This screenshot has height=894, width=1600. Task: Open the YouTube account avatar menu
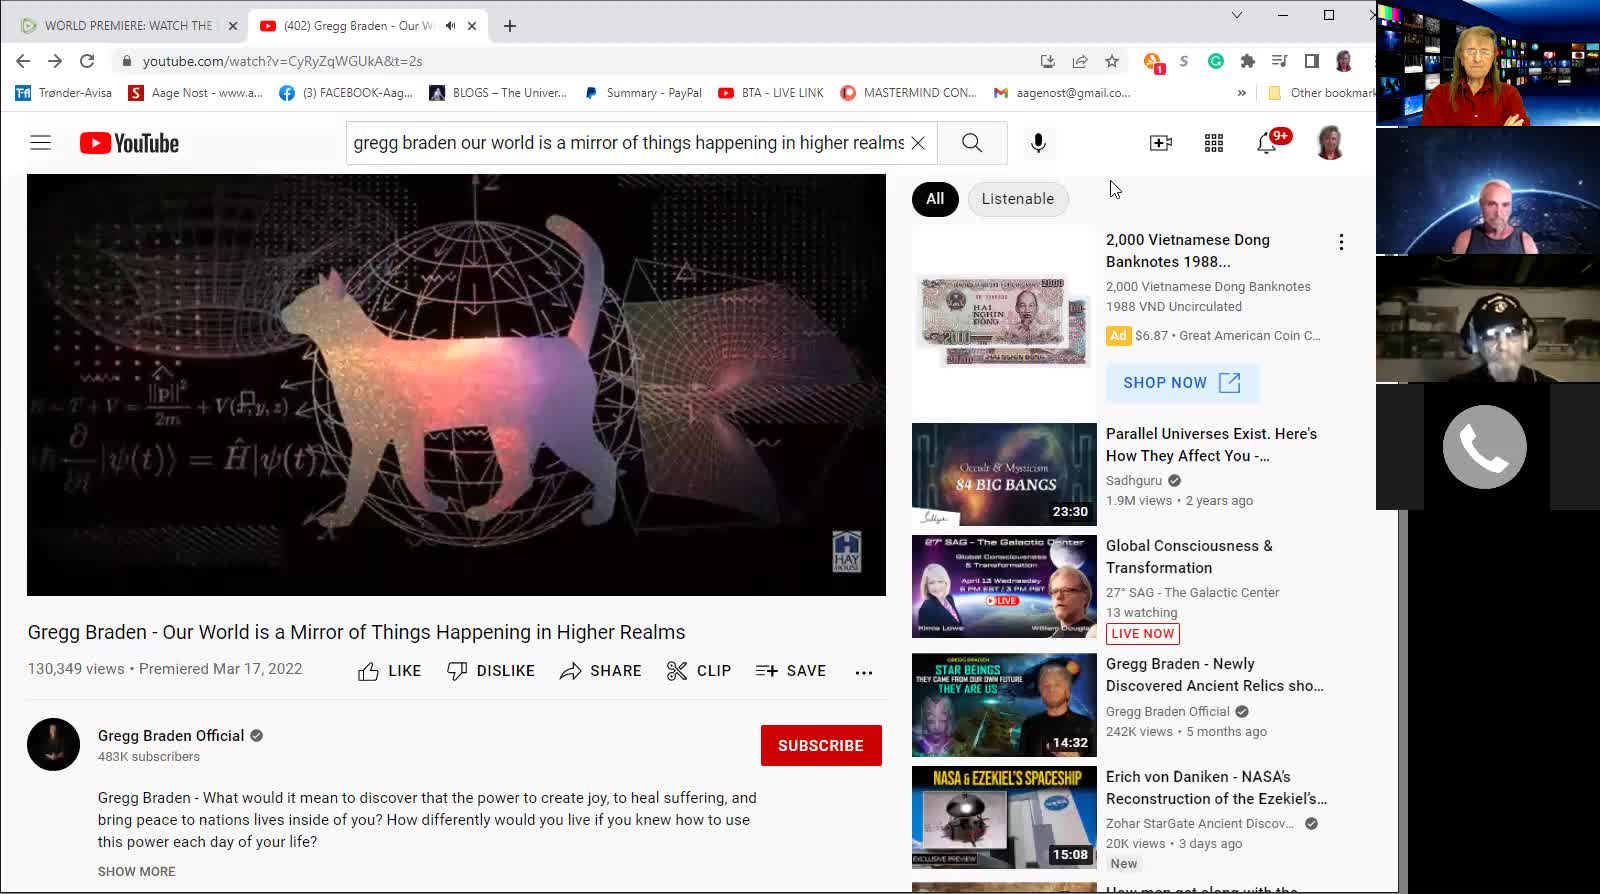tap(1330, 143)
